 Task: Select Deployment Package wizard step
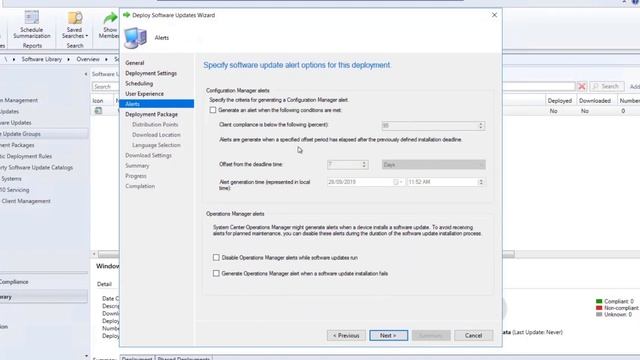[151, 115]
